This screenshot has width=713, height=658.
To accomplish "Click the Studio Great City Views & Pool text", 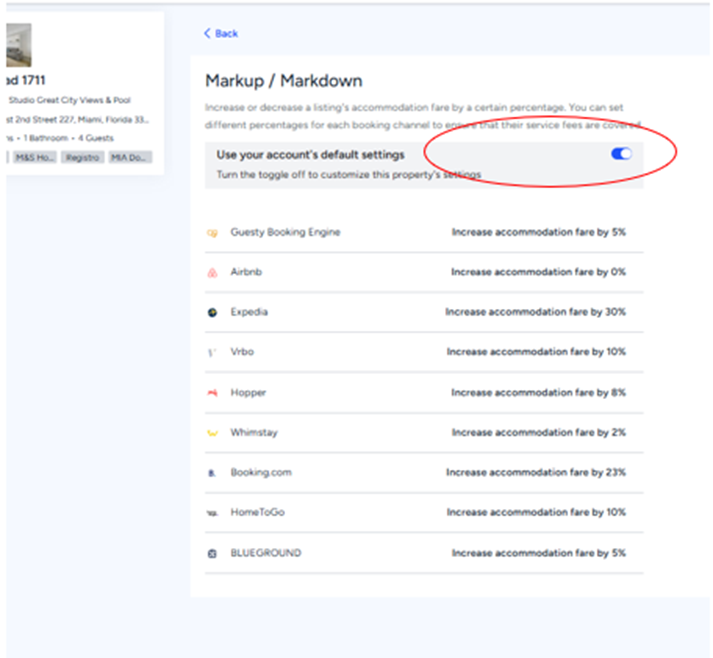I will pos(70,100).
